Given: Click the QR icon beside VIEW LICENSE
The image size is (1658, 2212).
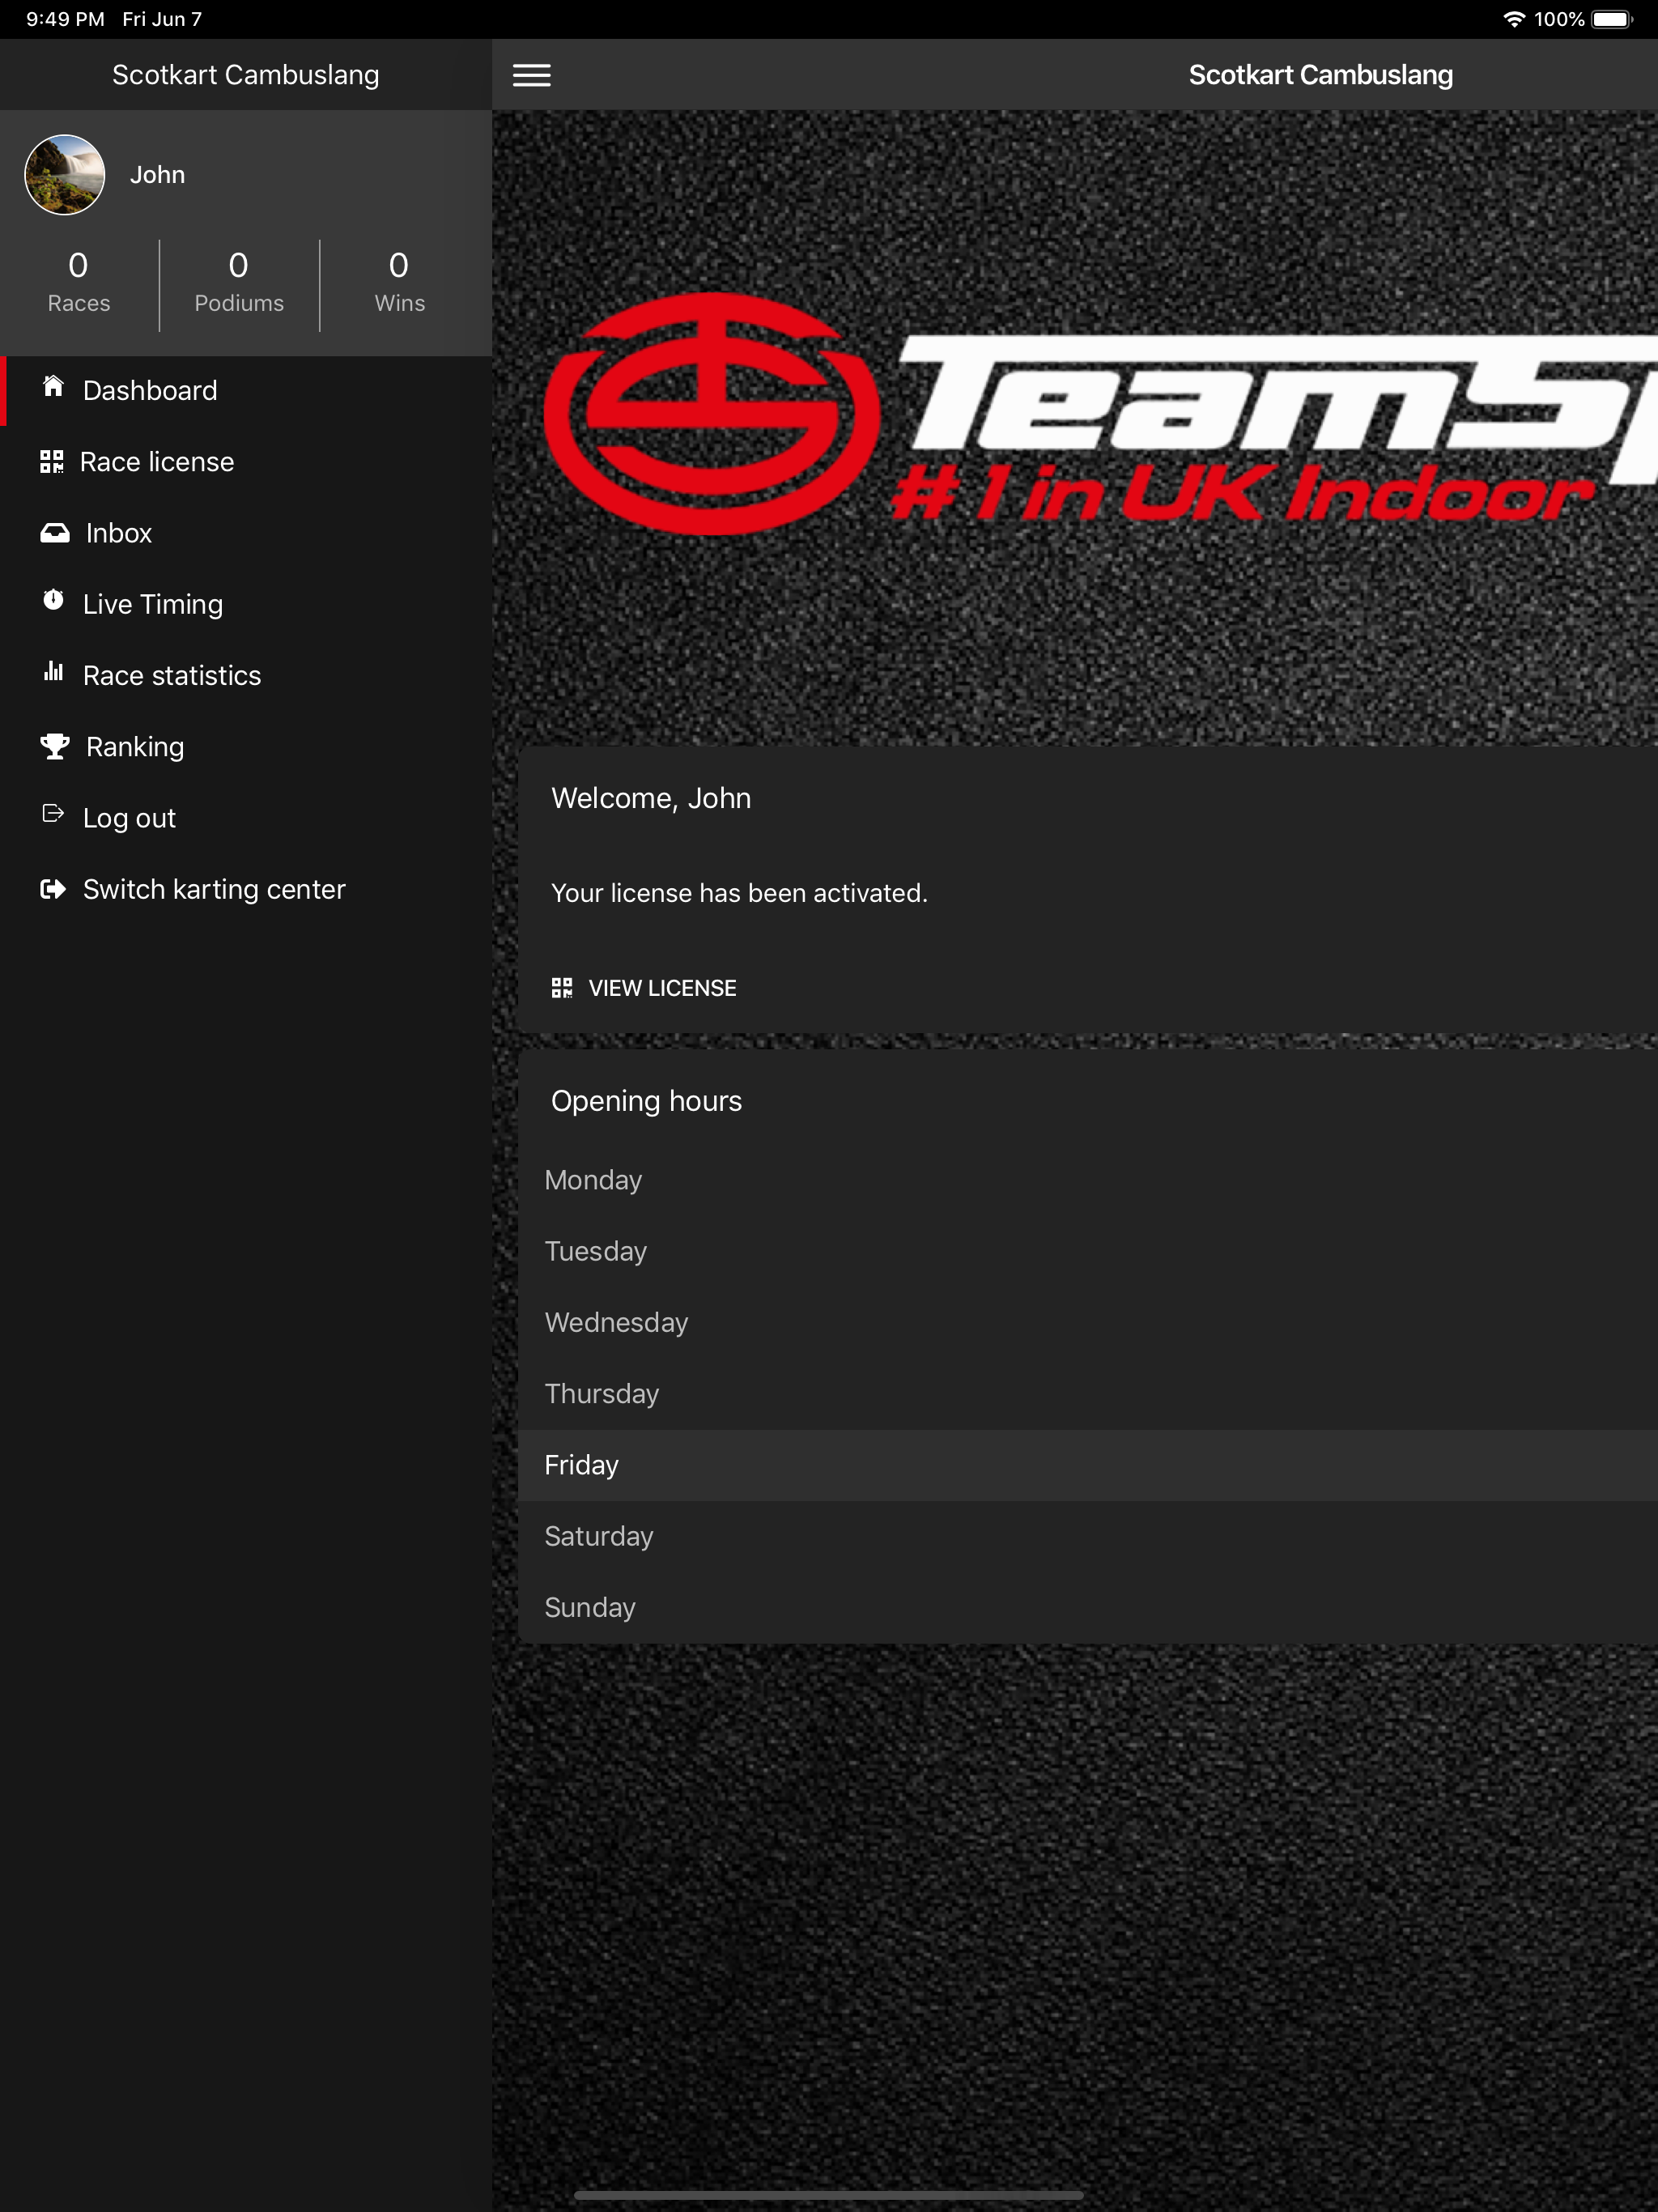Looking at the screenshot, I should [562, 988].
